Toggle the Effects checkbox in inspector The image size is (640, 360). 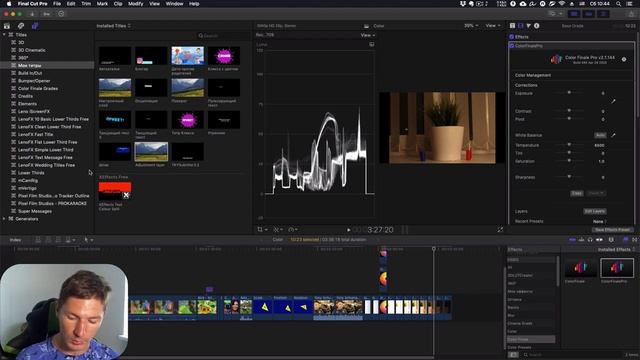tap(511, 37)
